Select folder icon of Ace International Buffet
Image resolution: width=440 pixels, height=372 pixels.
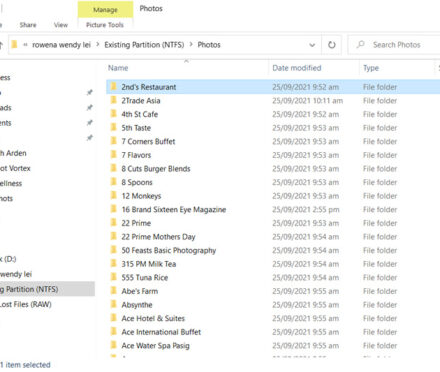[x=114, y=332]
